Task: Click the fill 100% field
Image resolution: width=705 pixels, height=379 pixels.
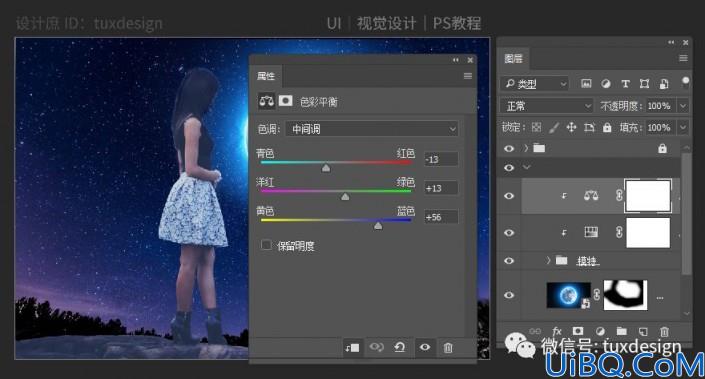Action: coord(660,128)
